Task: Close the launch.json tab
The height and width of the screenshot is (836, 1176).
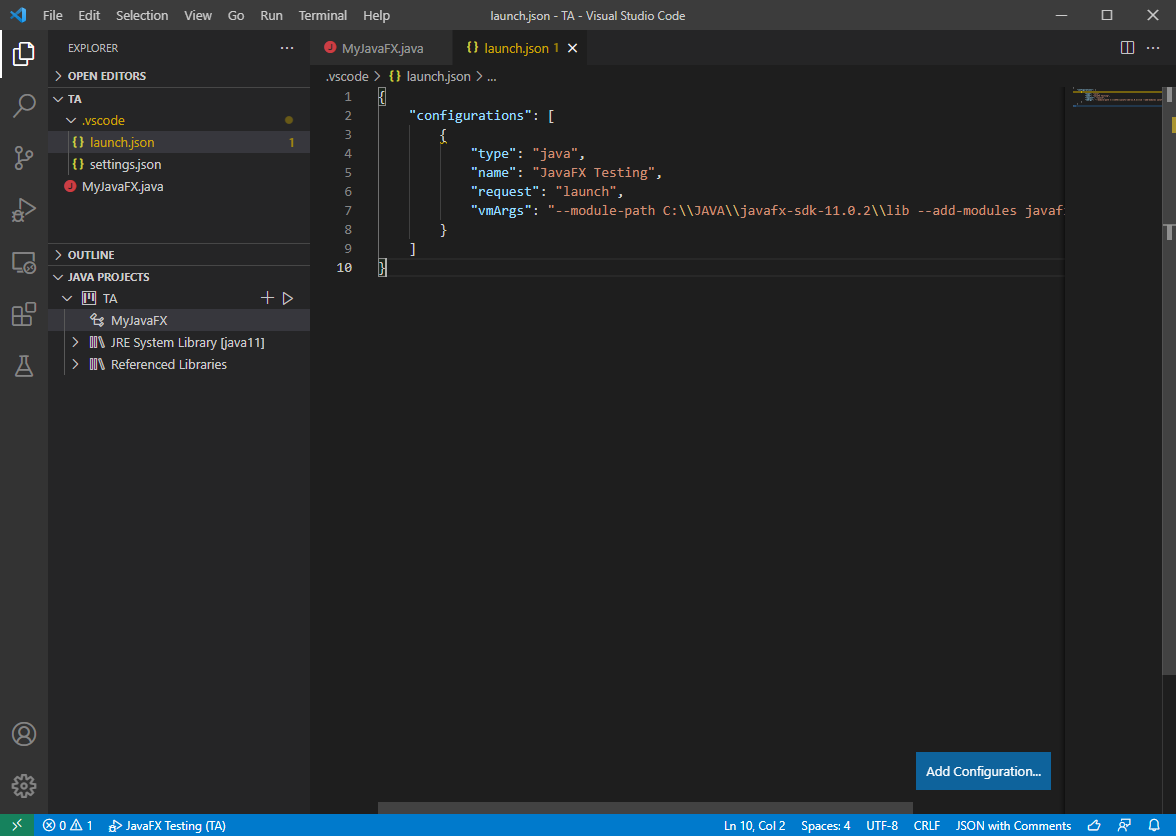Action: (x=572, y=48)
